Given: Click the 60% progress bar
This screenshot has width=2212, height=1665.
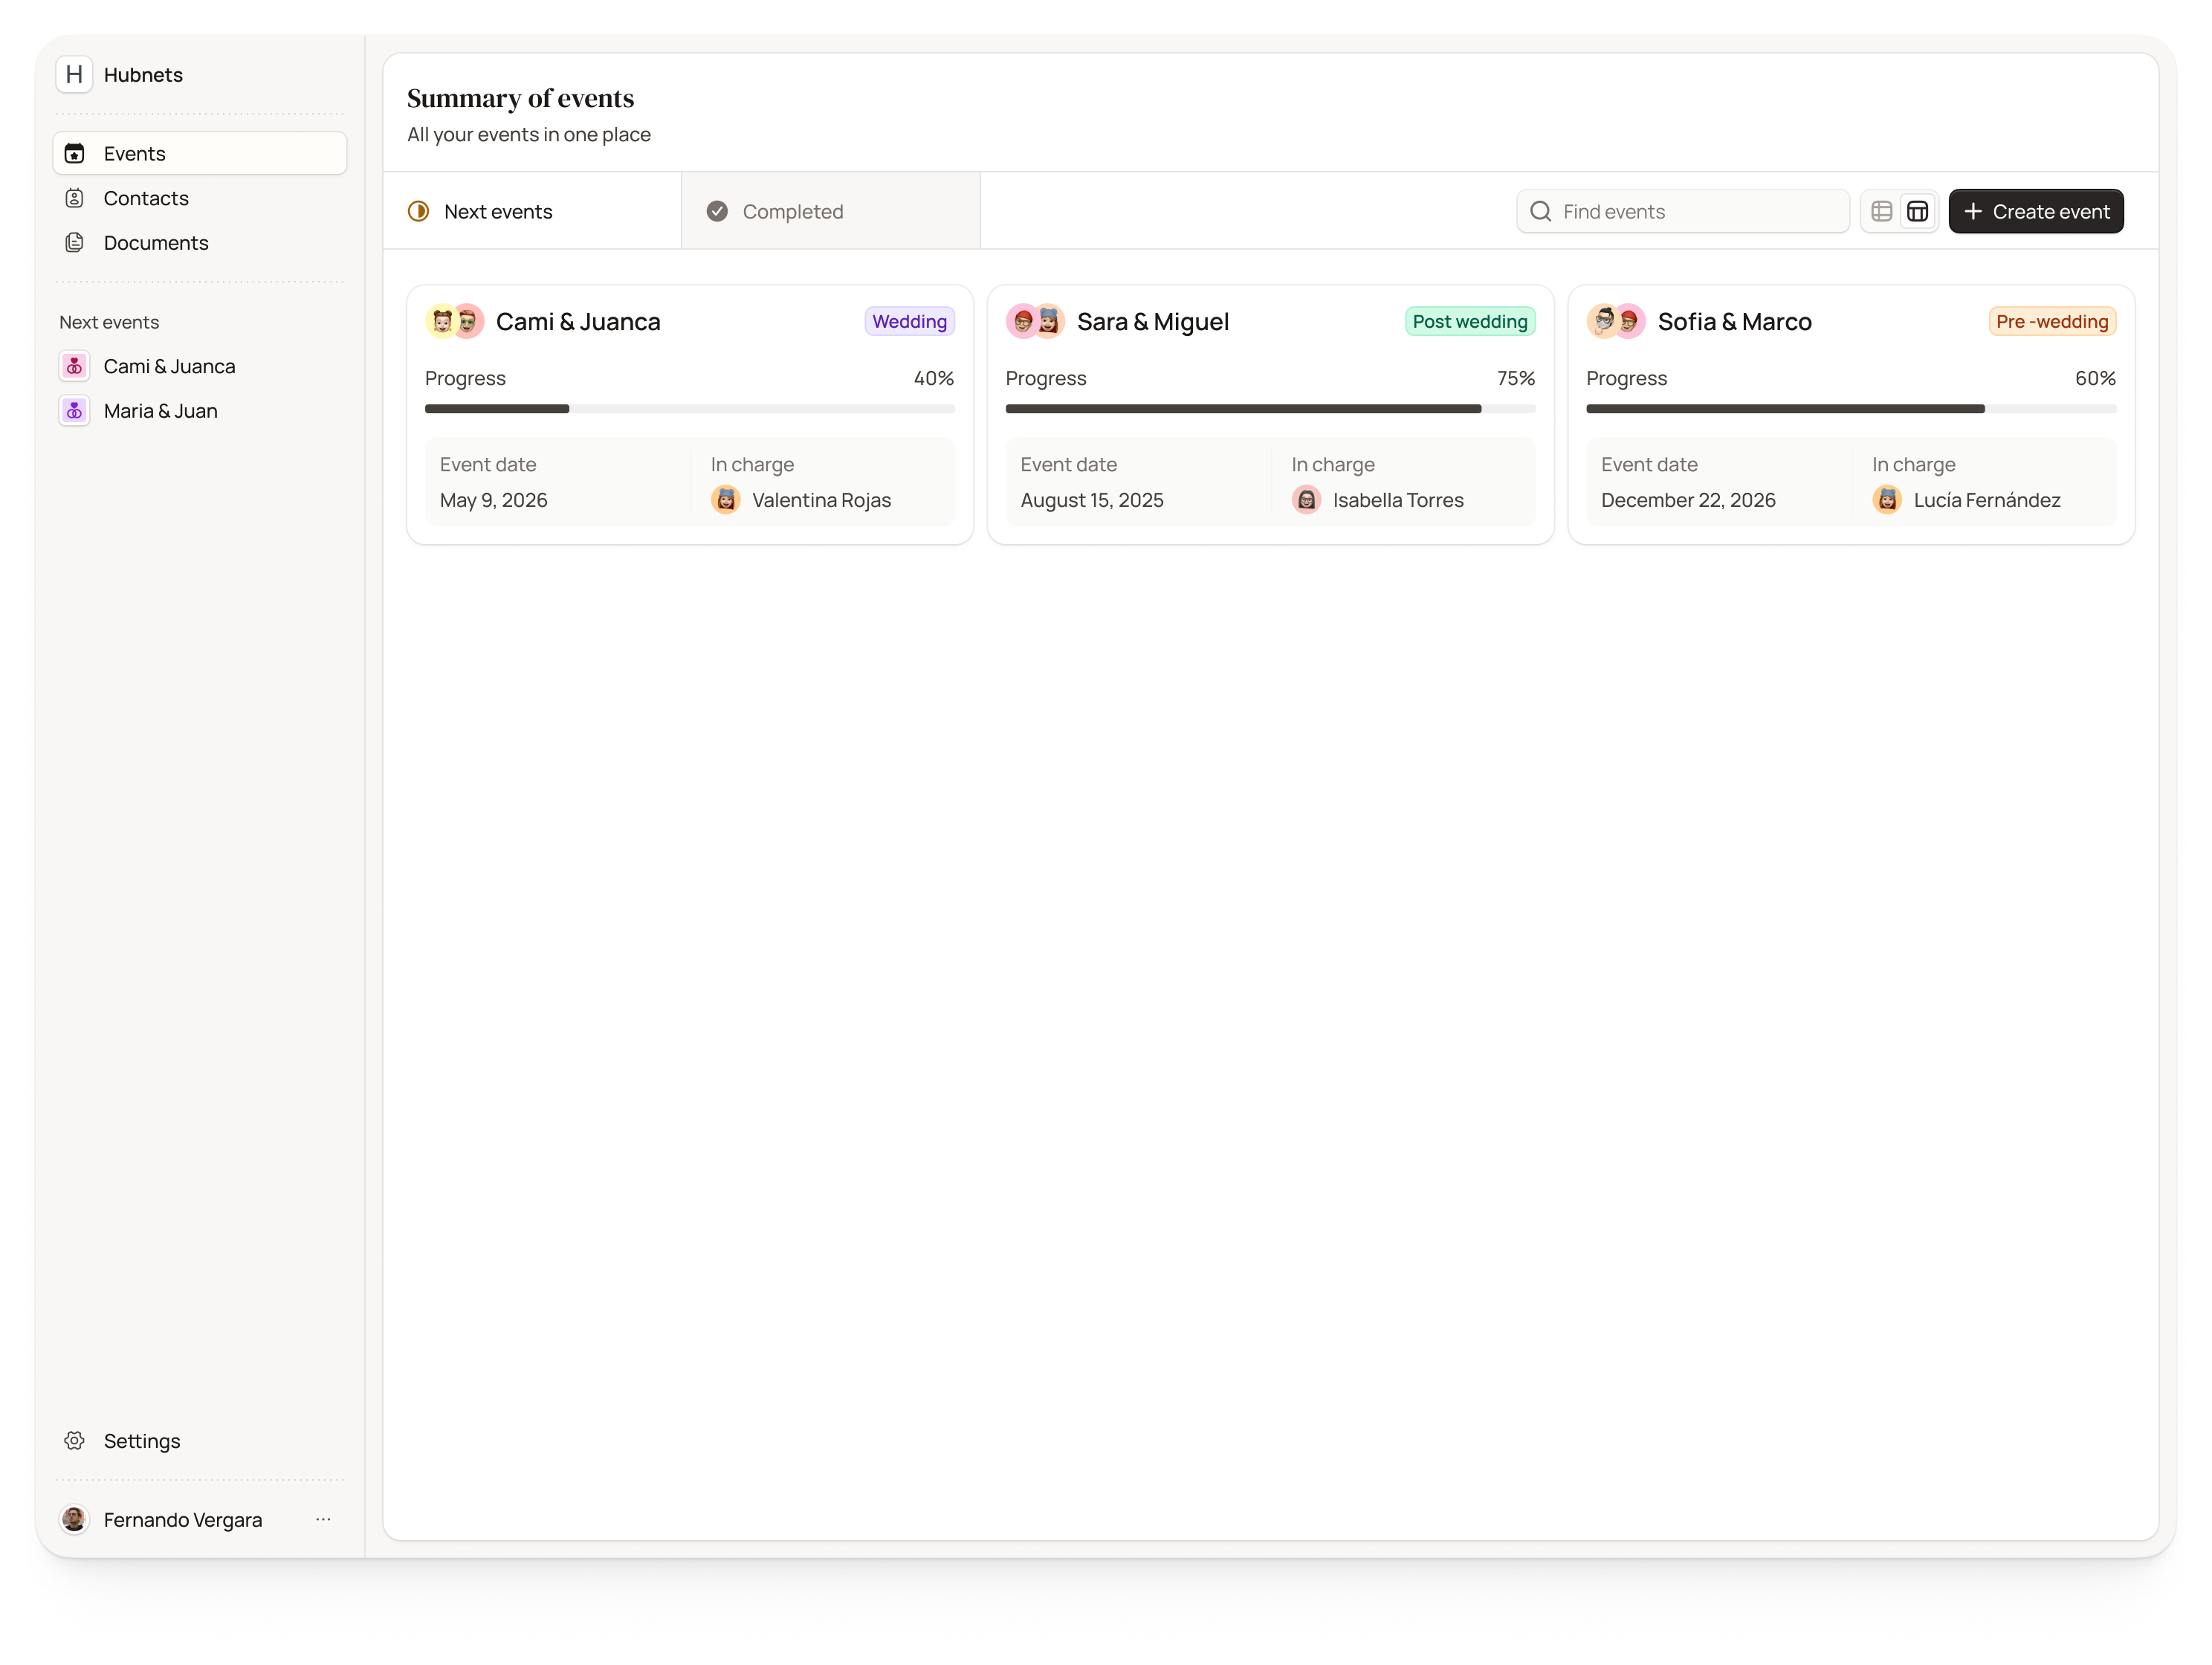Looking at the screenshot, I should click(x=1851, y=409).
